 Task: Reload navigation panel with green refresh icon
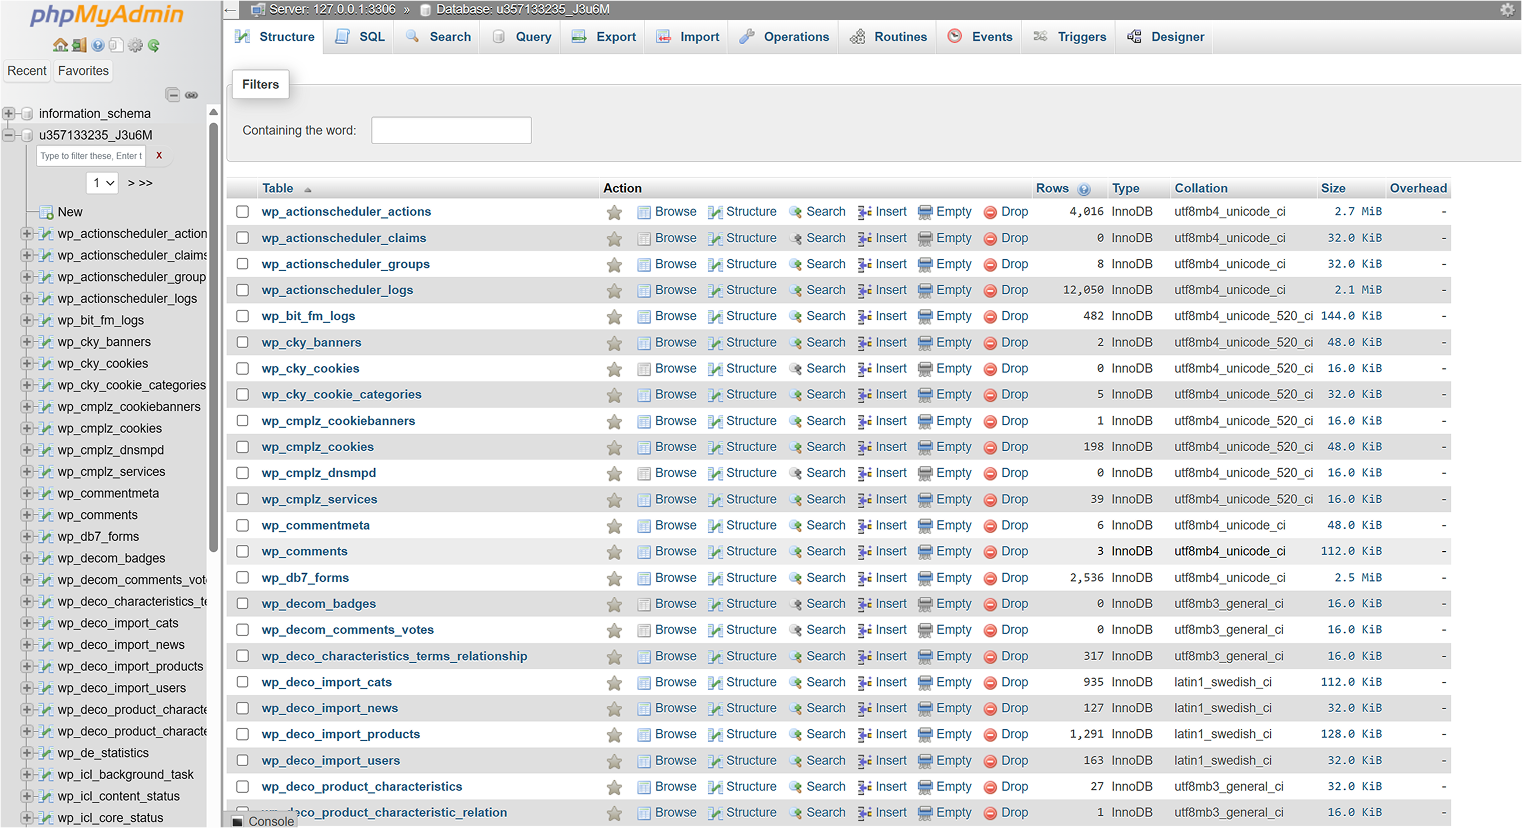point(154,45)
